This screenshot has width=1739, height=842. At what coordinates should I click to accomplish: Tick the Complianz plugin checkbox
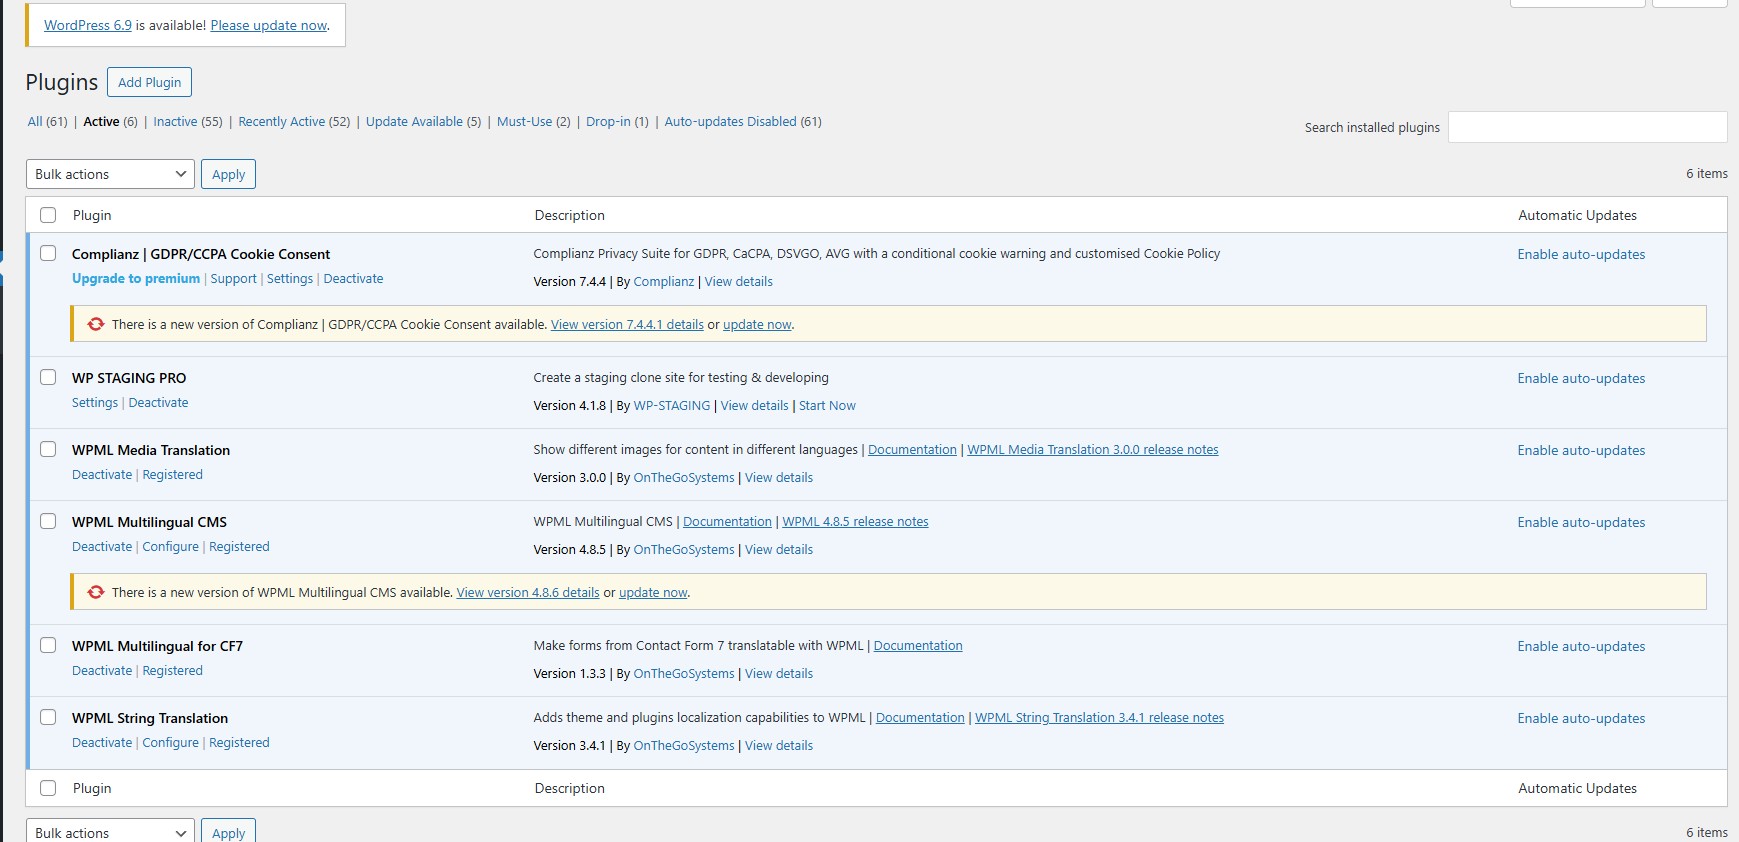(x=48, y=253)
